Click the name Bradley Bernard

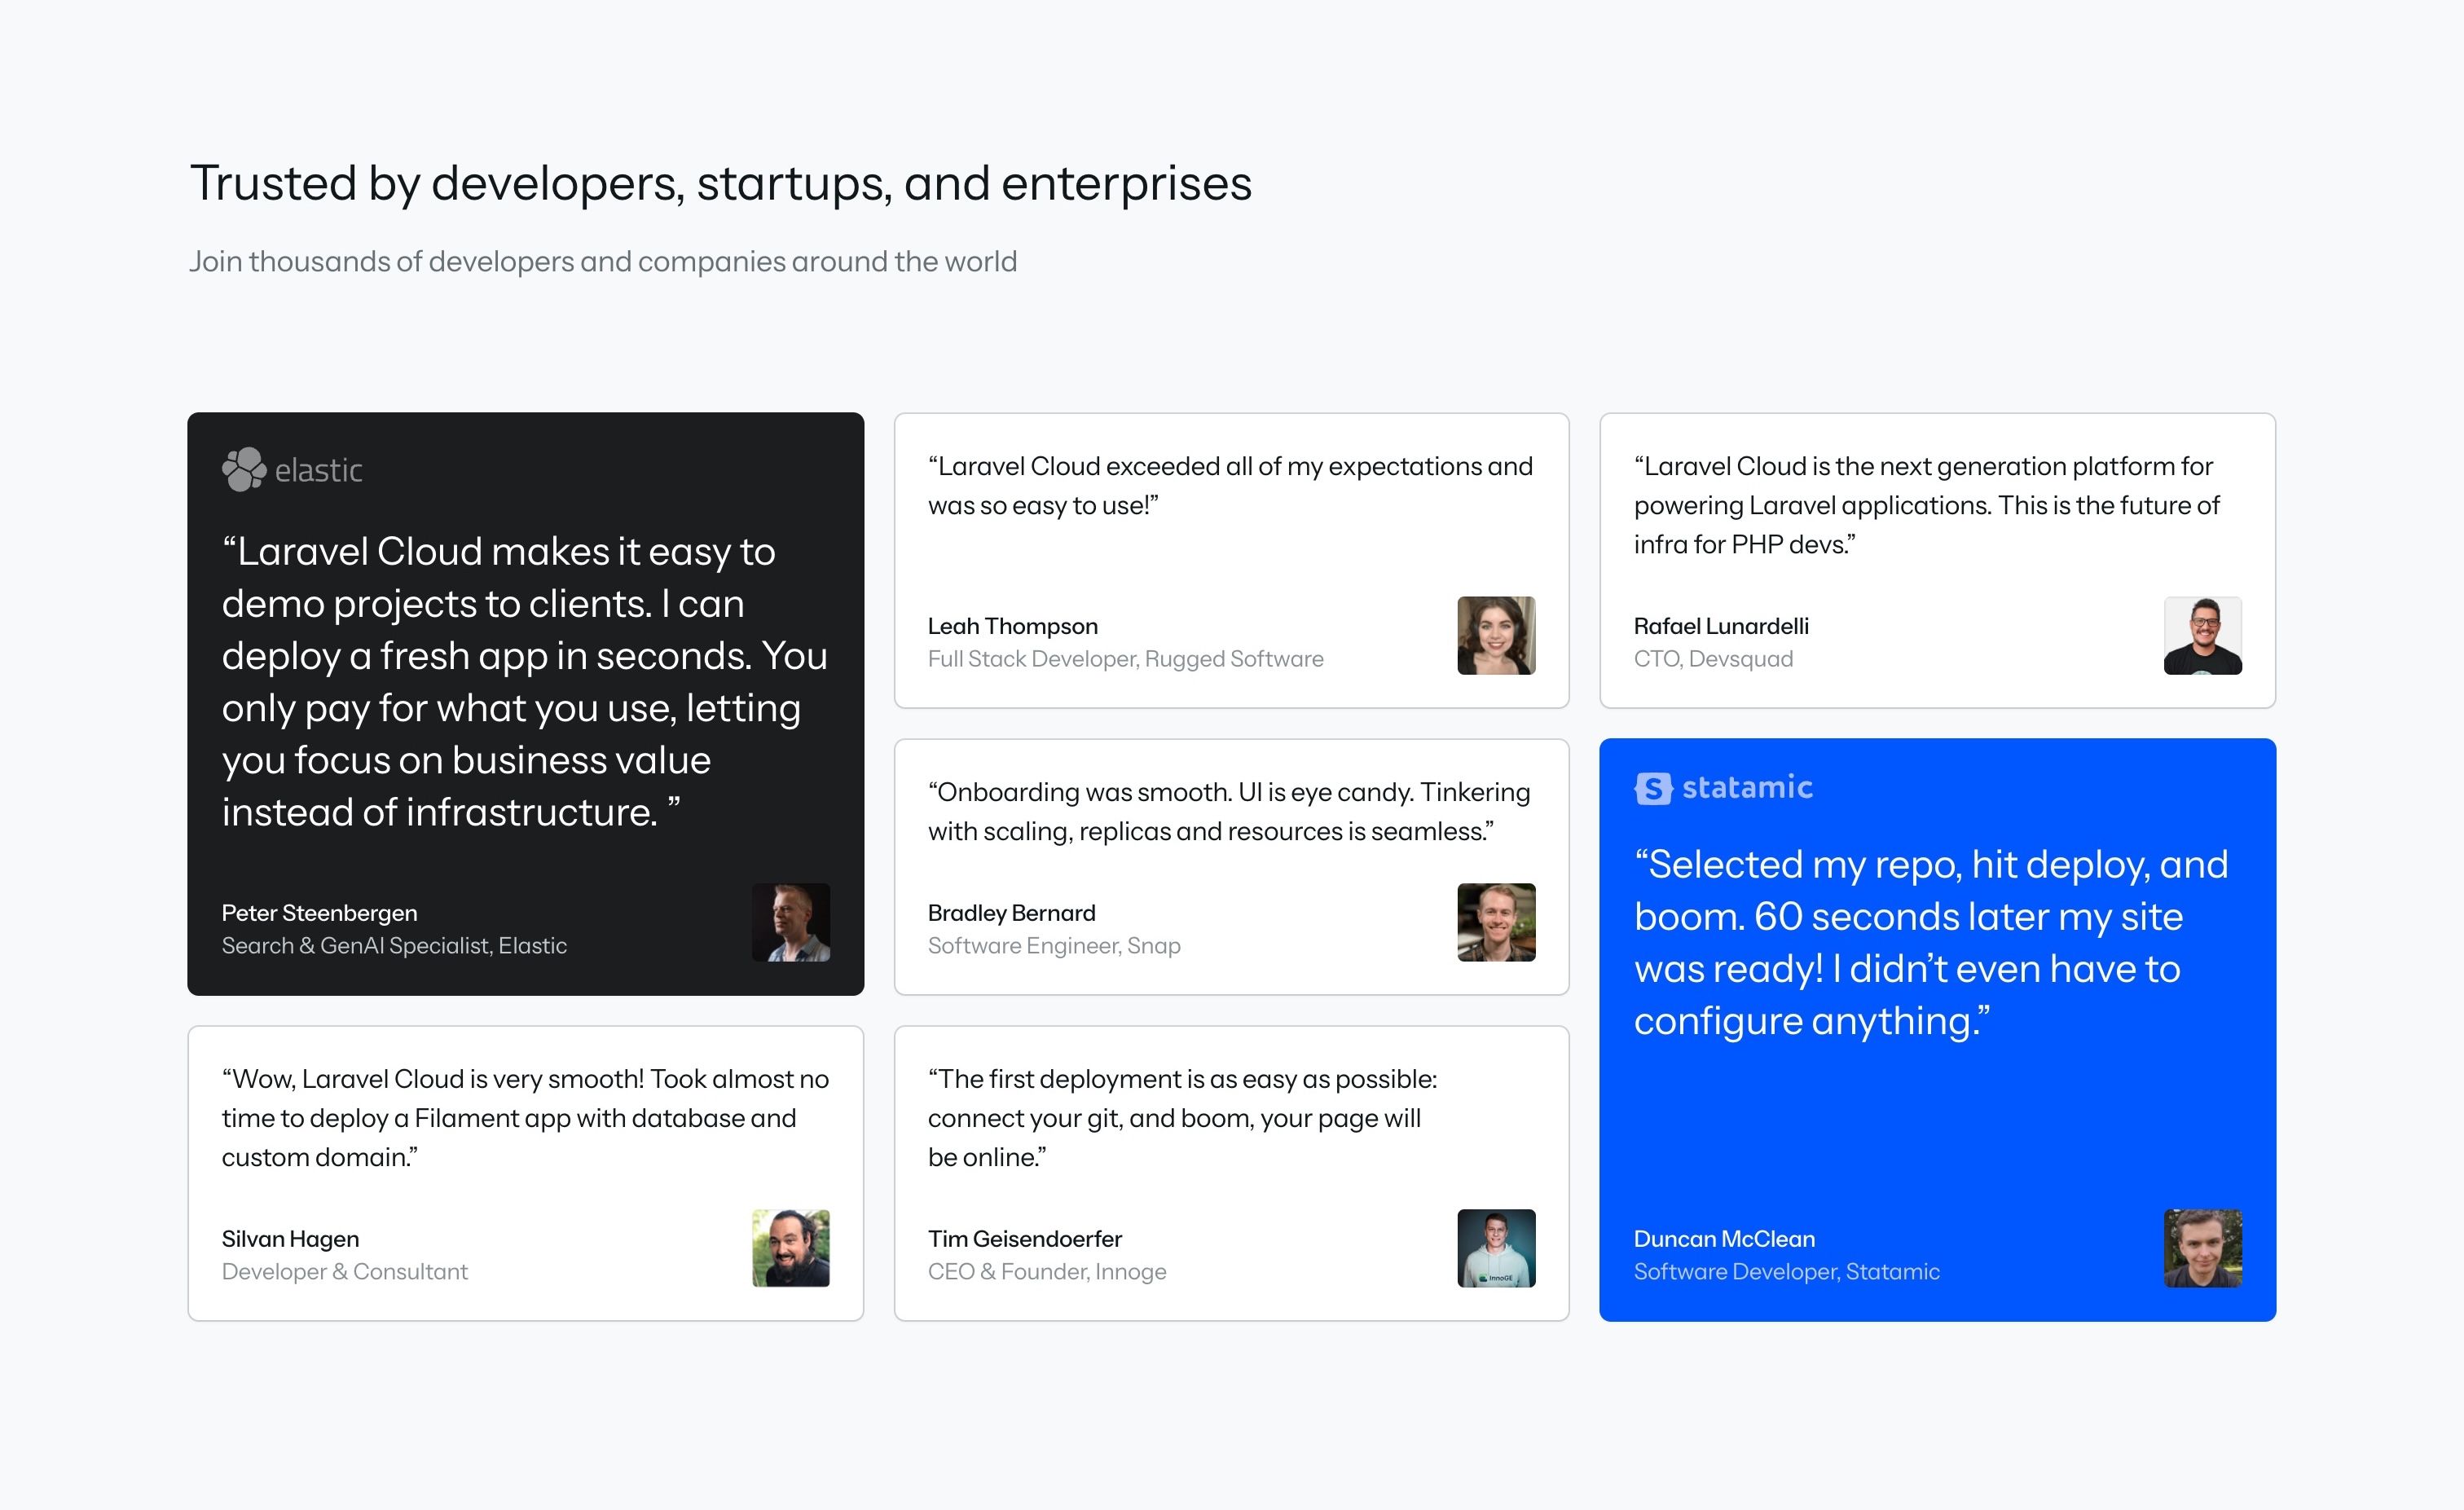[1011, 913]
